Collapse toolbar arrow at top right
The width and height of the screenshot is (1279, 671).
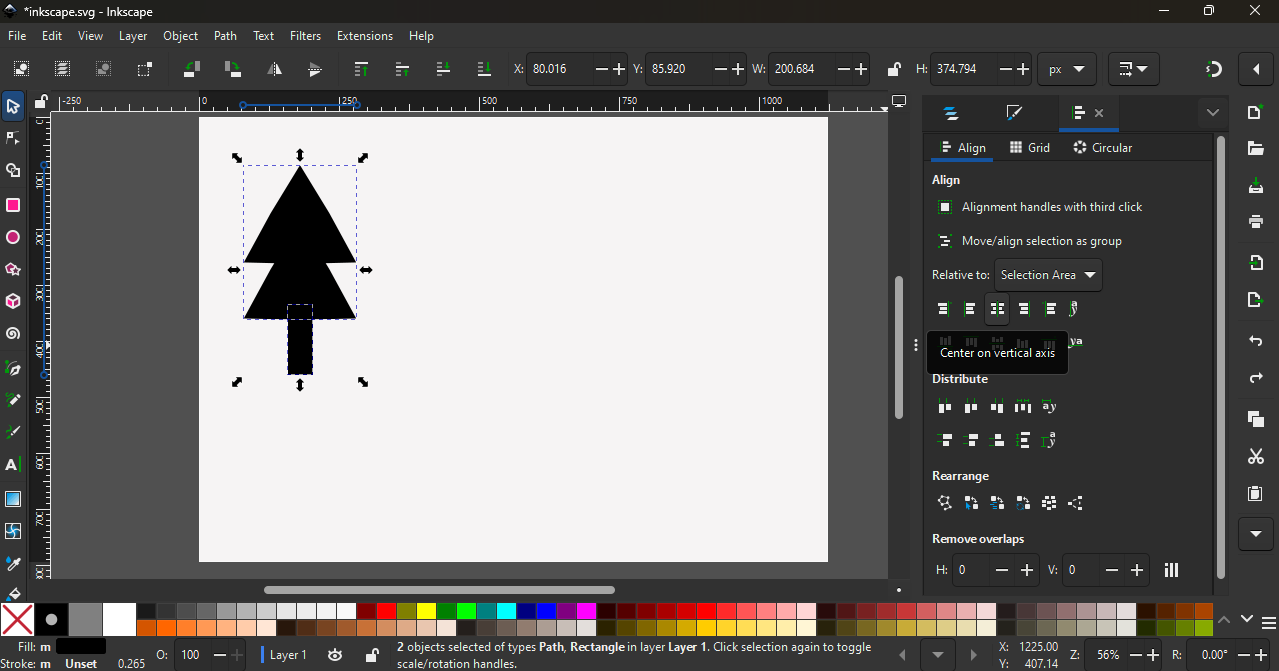(1256, 69)
